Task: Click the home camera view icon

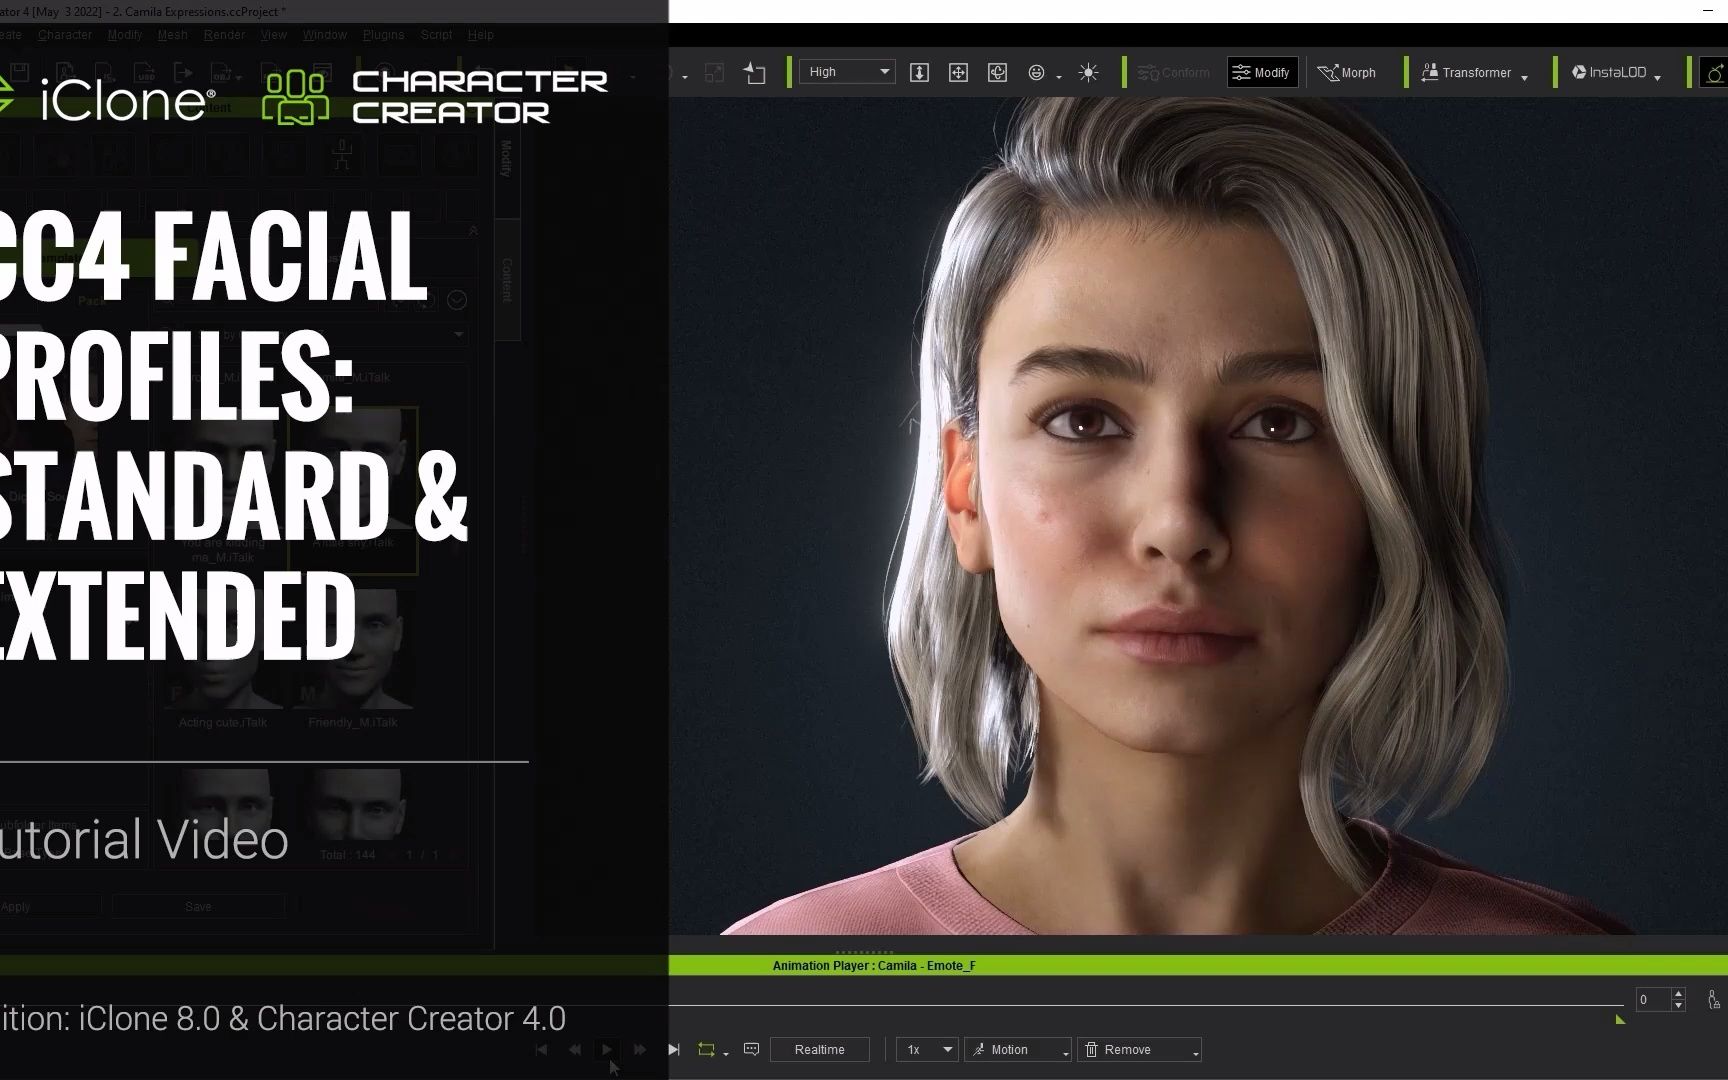Action: coord(755,73)
